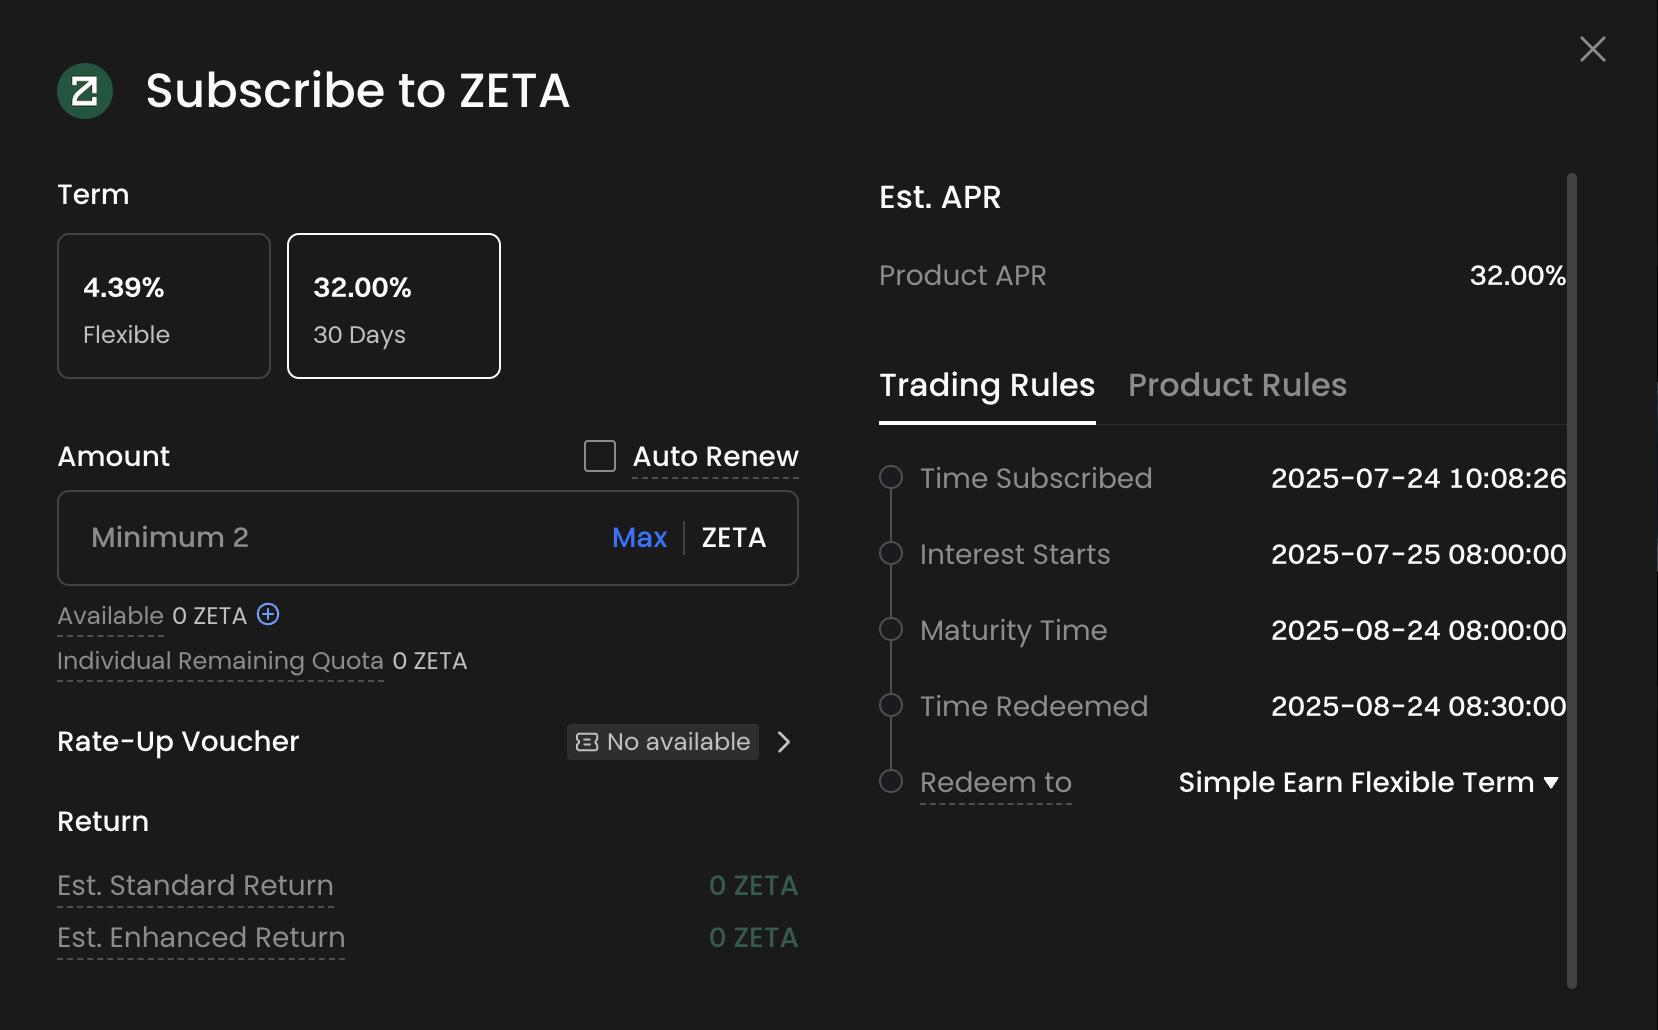Click the plus icon next to Available ZETA
Screen dimensions: 1658x1030
268,614
